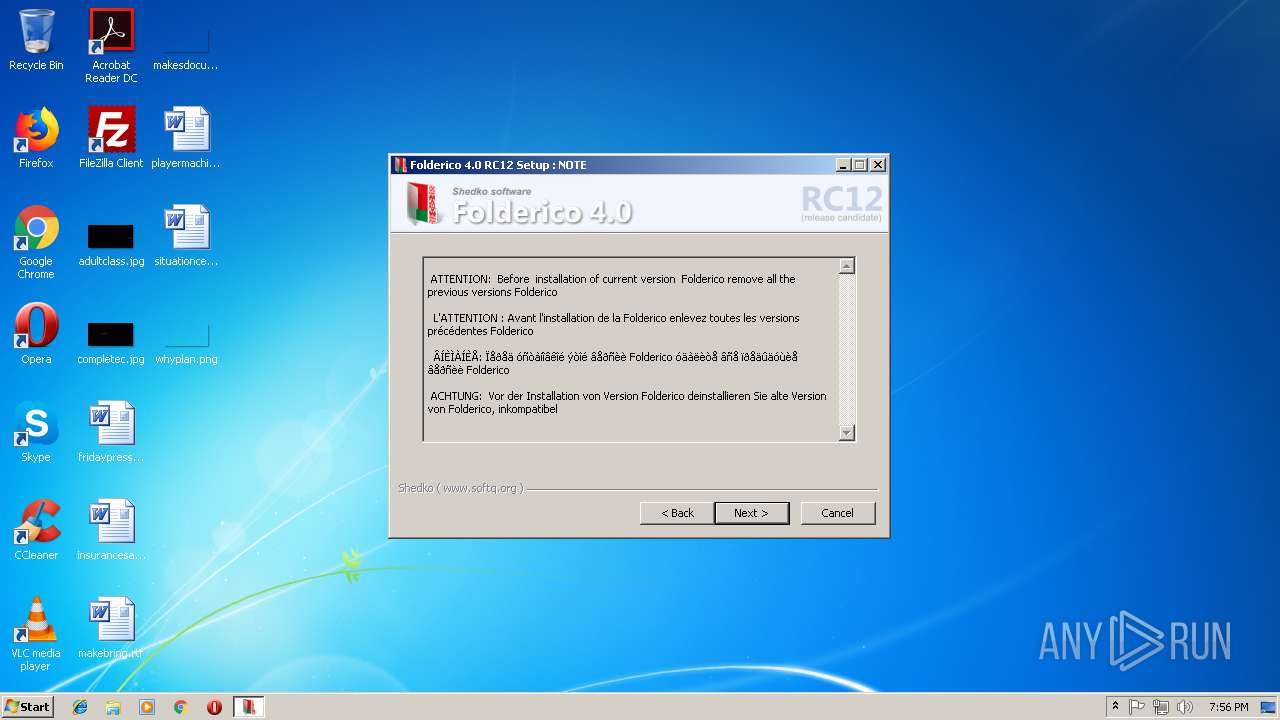
Task: Select whyplan.png image file
Action: click(x=186, y=343)
